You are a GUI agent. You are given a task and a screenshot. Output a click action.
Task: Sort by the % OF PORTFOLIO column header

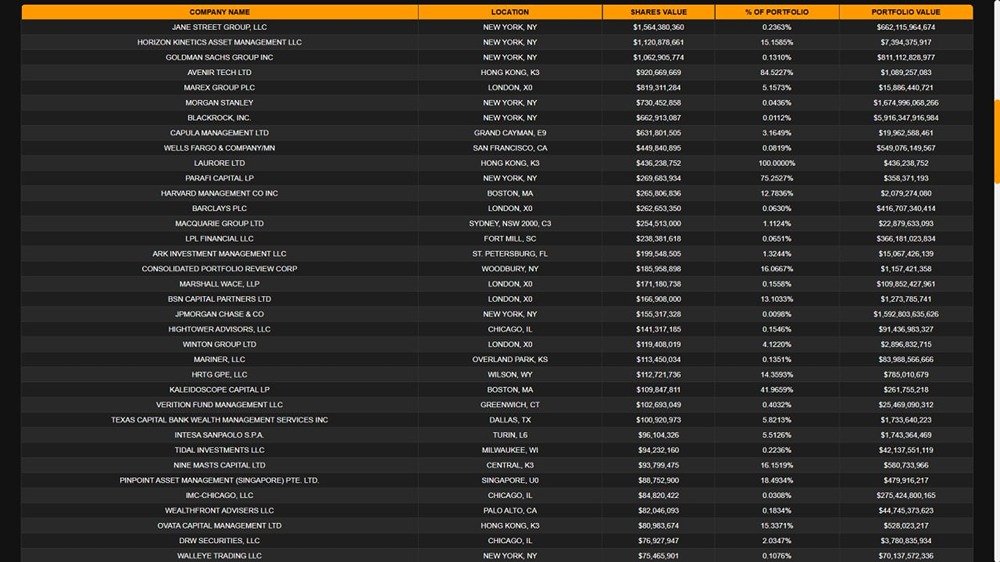777,12
